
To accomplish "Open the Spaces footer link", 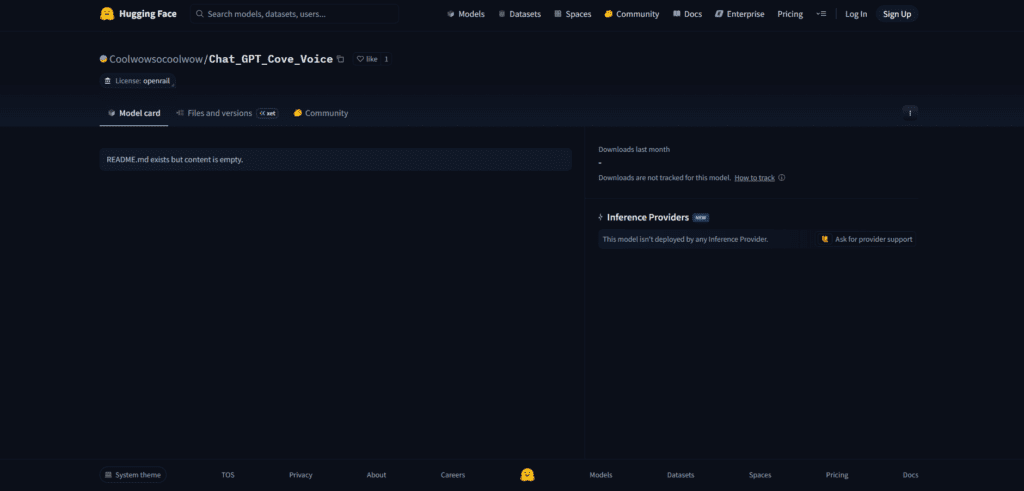I will 760,475.
